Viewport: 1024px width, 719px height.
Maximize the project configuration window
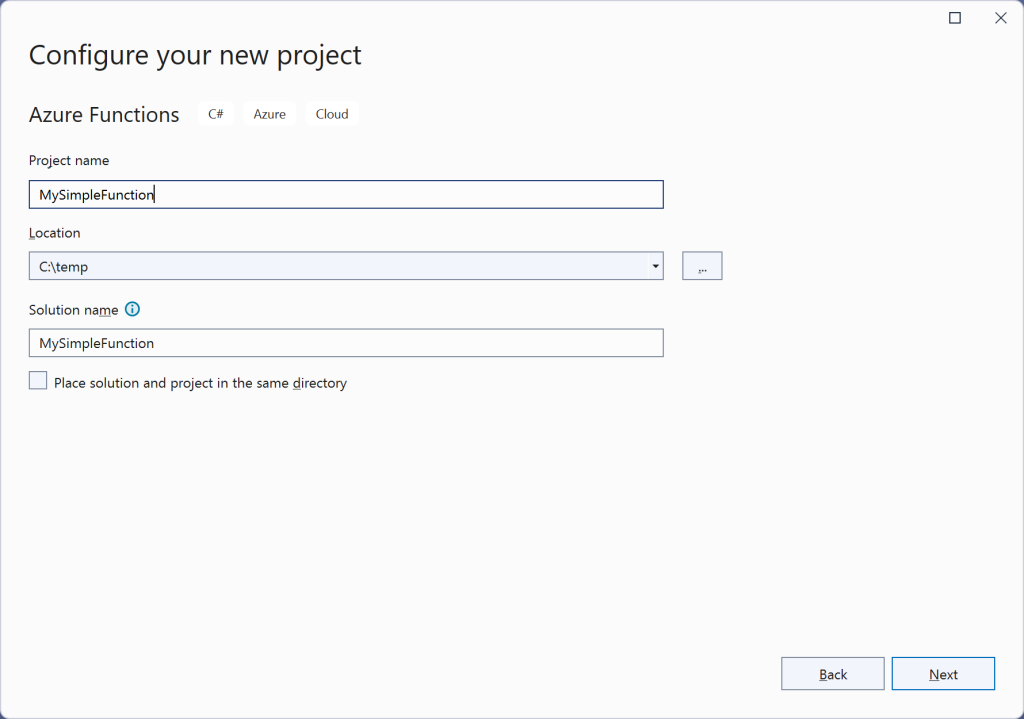point(954,17)
